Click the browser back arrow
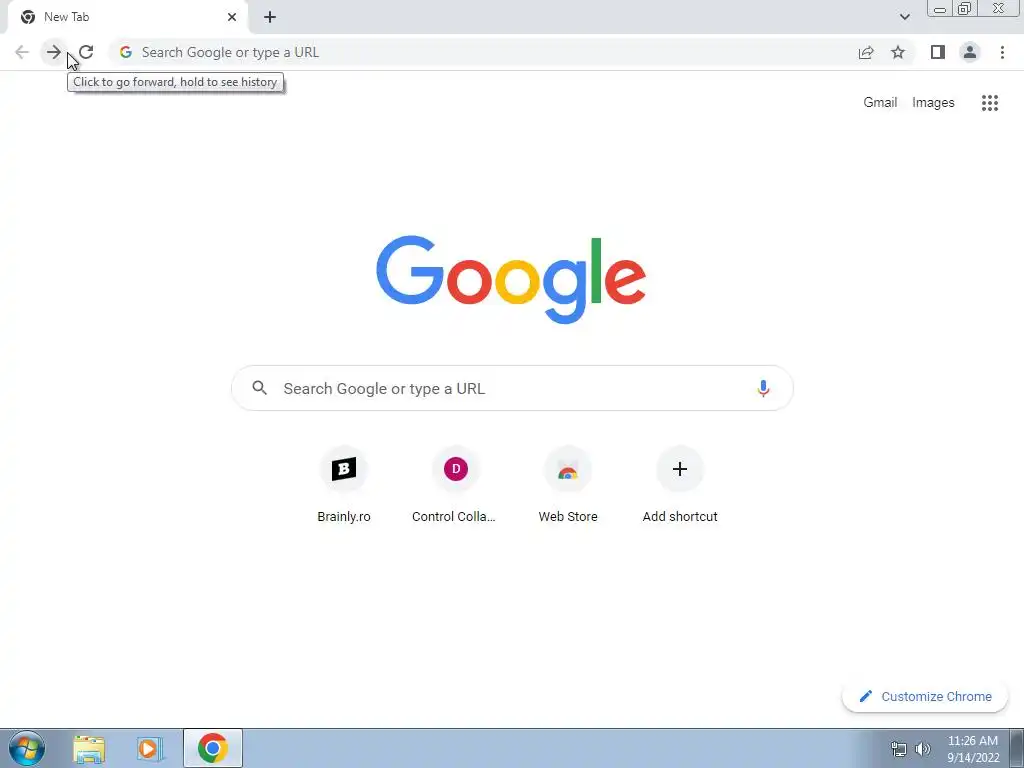The height and width of the screenshot is (768, 1024). pos(22,52)
